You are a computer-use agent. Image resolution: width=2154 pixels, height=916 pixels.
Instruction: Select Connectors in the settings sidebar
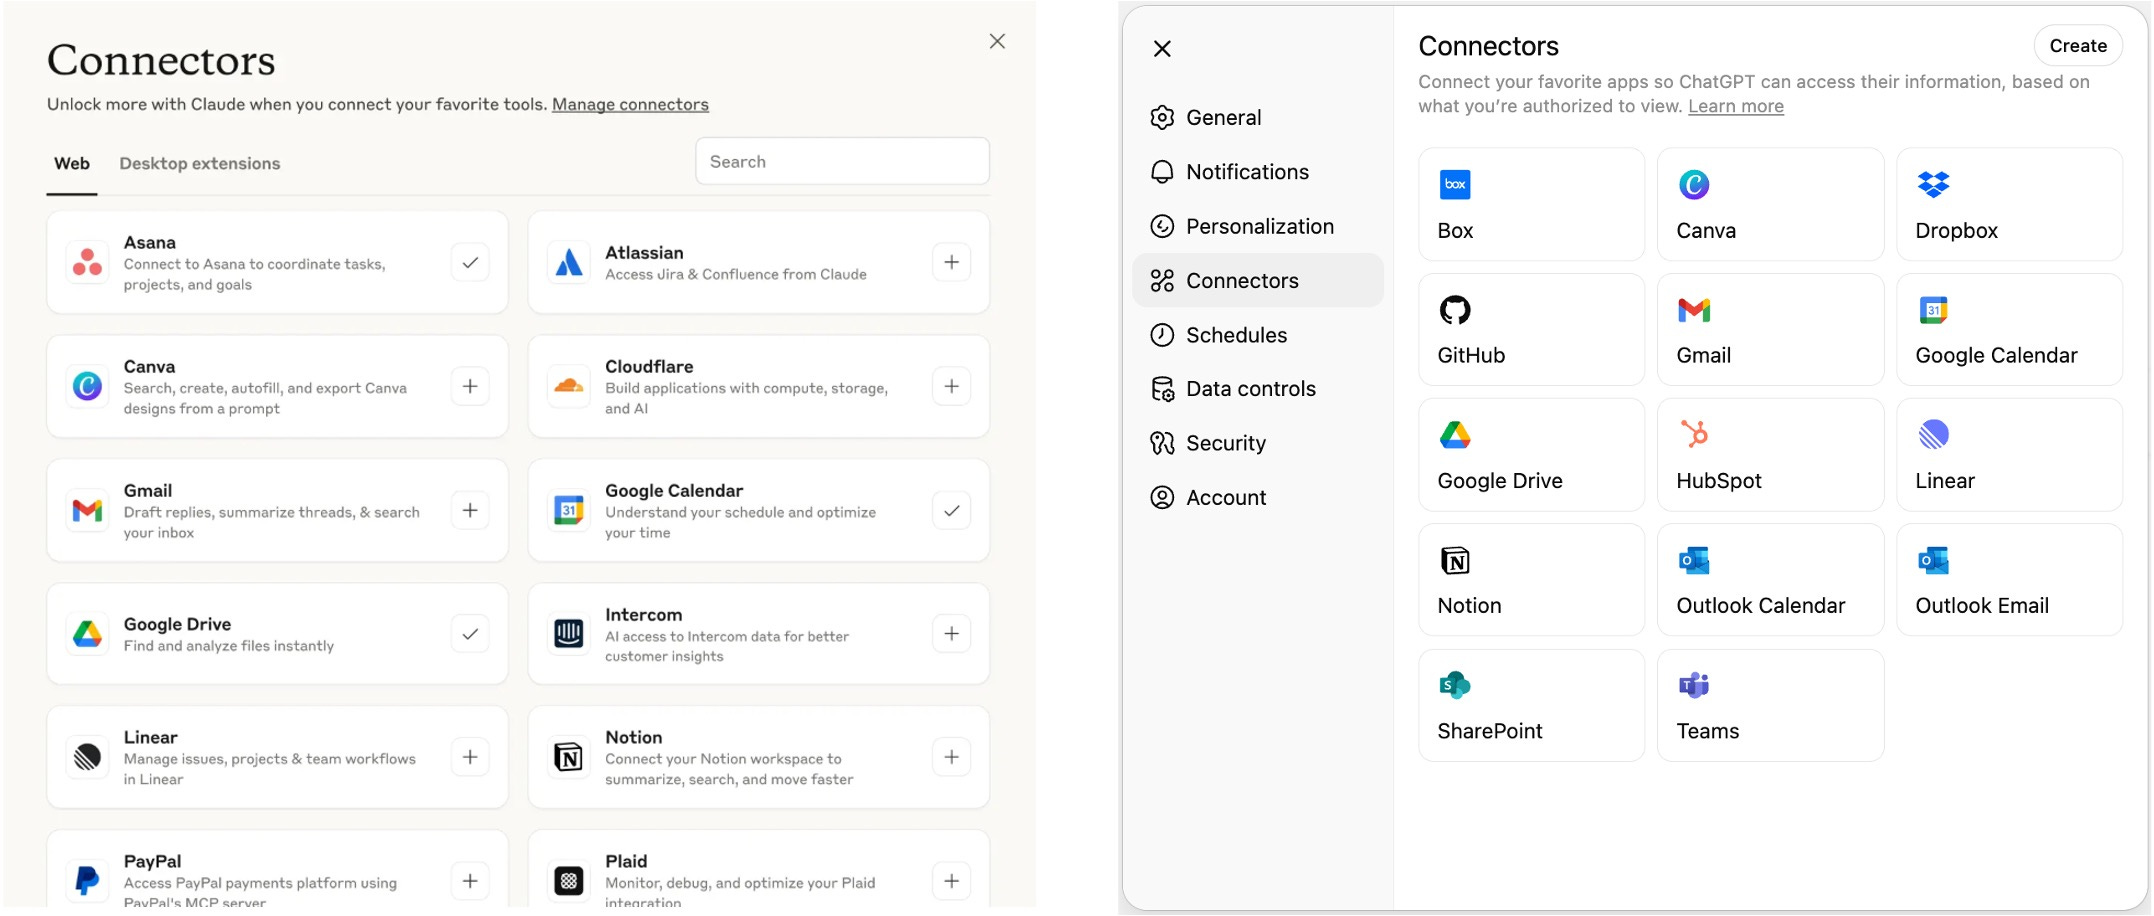(x=1258, y=281)
